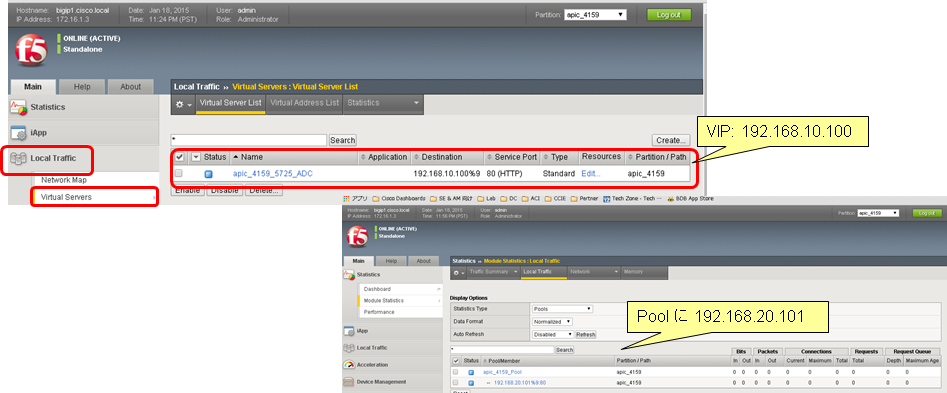The width and height of the screenshot is (947, 393).
Task: Click Device Management icon in sidebar
Action: click(348, 382)
